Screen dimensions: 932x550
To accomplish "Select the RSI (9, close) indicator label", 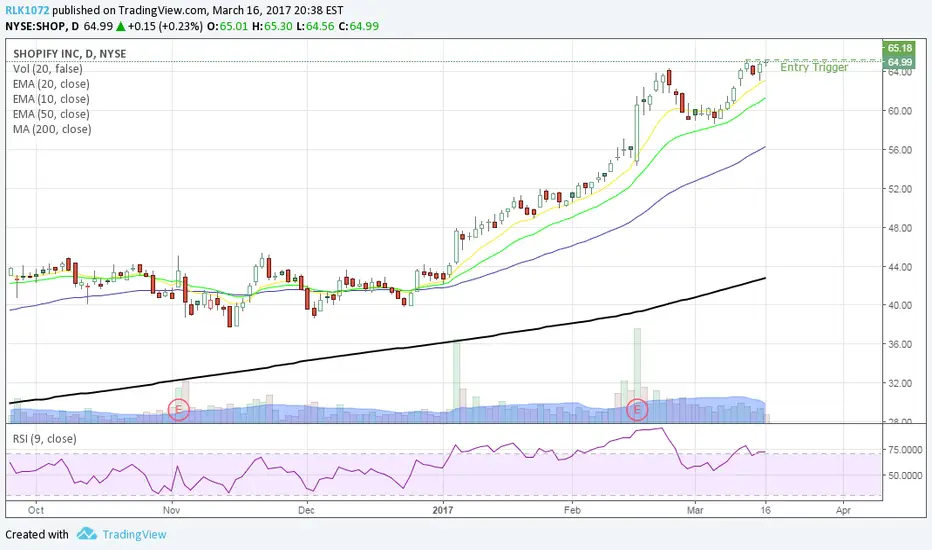I will tap(45, 439).
